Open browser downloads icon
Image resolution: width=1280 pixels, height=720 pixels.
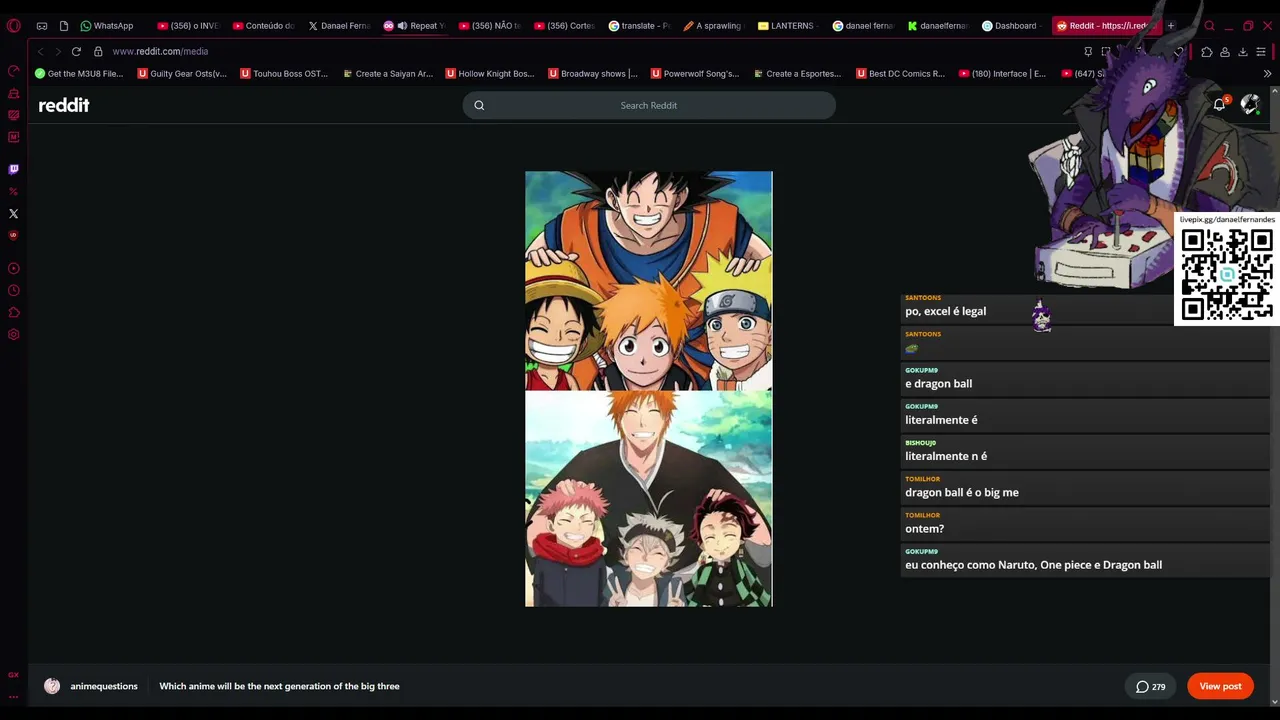point(1243,51)
